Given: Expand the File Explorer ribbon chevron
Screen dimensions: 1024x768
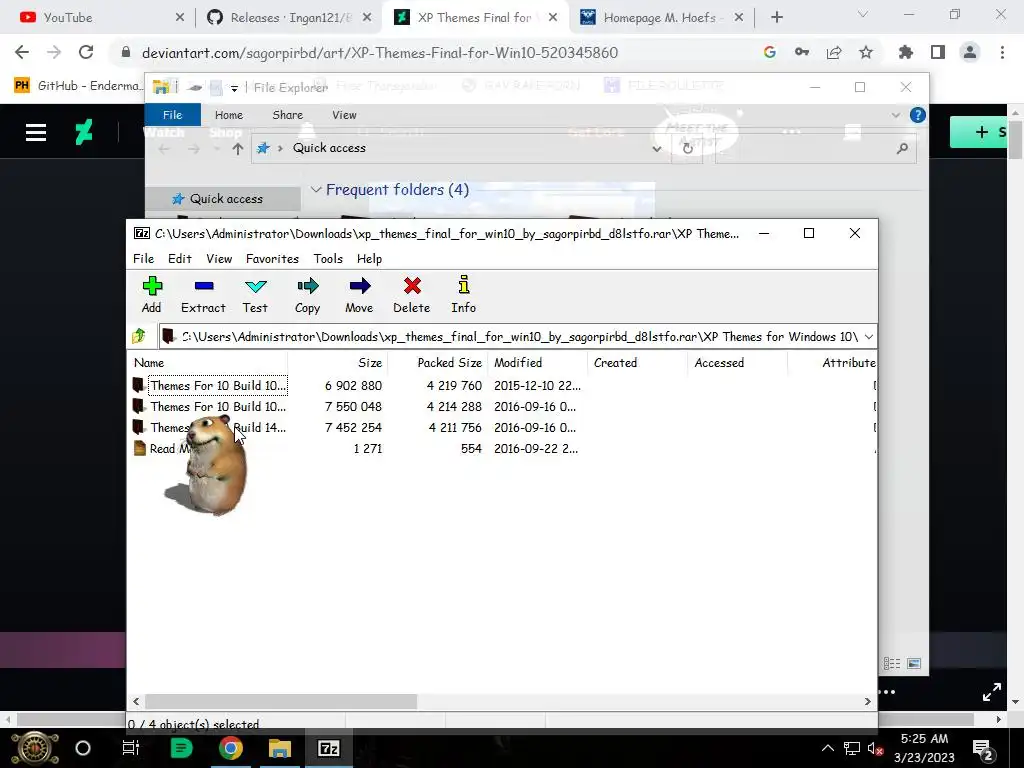Looking at the screenshot, I should 895,116.
